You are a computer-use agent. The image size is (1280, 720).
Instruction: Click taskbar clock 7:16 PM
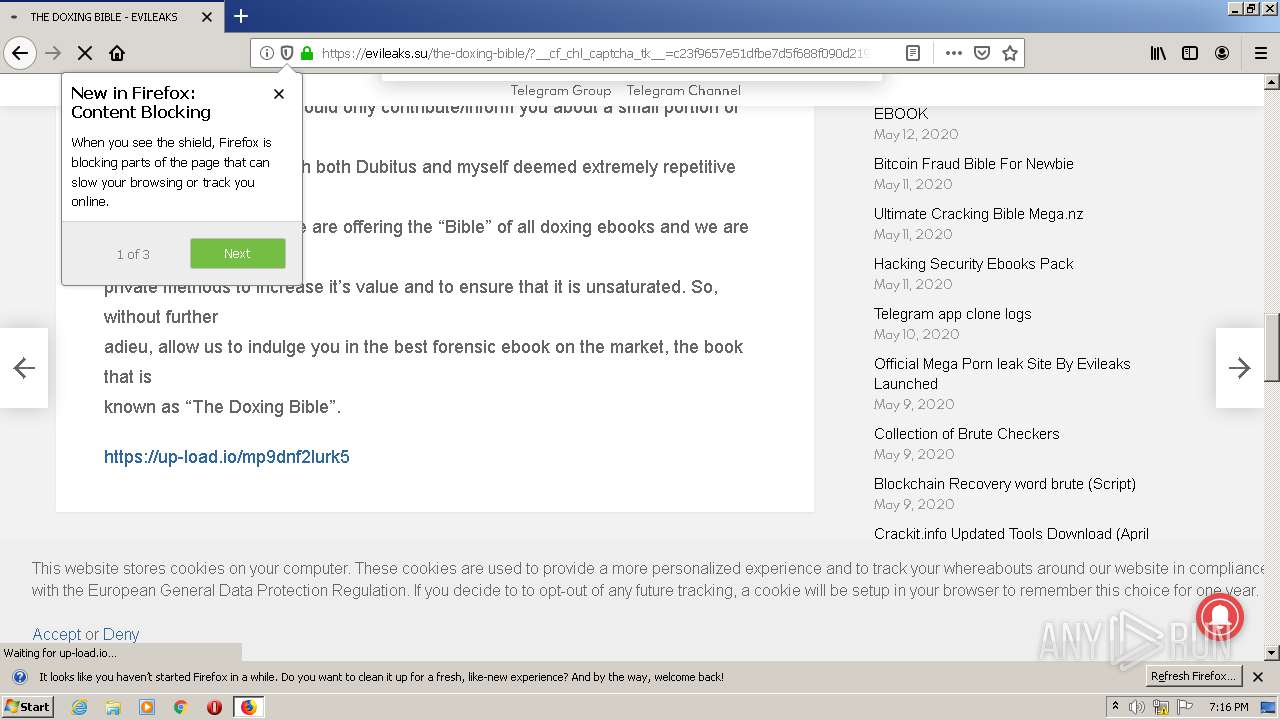tap(1228, 707)
